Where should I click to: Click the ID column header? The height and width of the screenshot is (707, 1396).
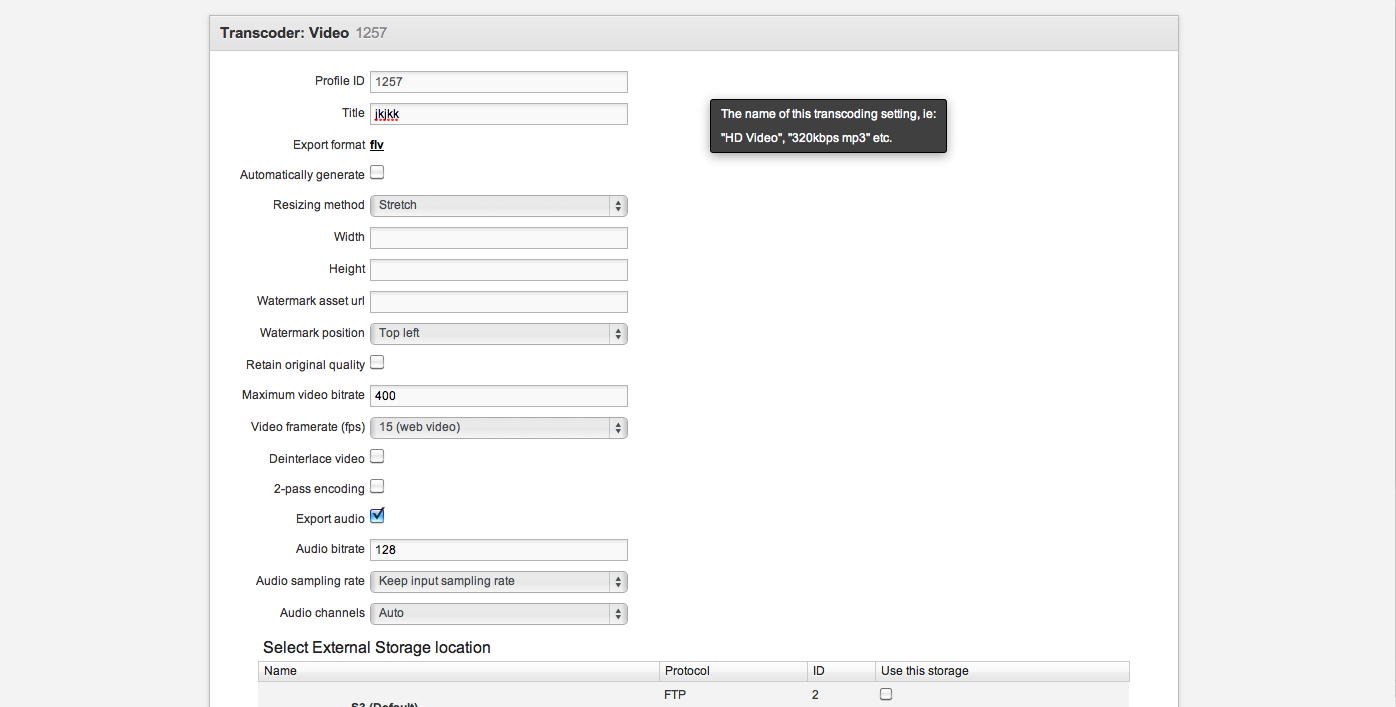point(841,671)
